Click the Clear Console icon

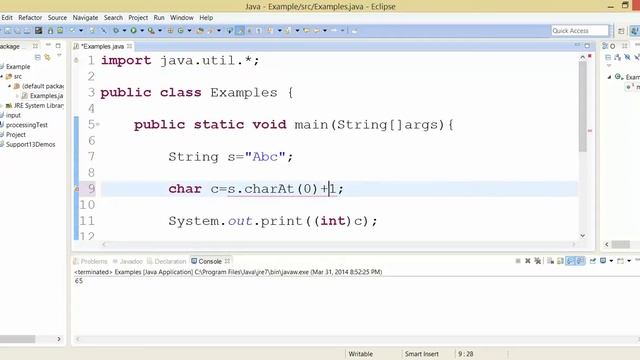551,261
